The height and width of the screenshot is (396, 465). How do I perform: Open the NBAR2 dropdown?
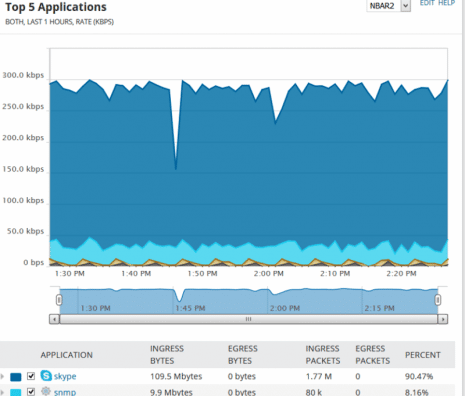coord(388,6)
